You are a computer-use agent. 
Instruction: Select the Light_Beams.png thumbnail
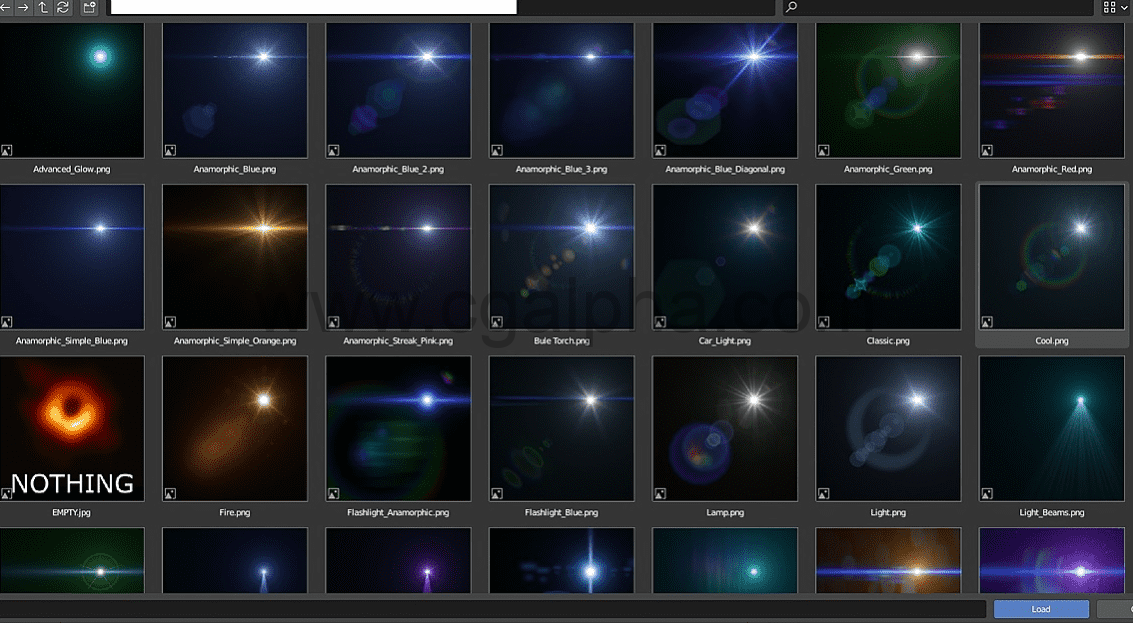(x=1052, y=429)
